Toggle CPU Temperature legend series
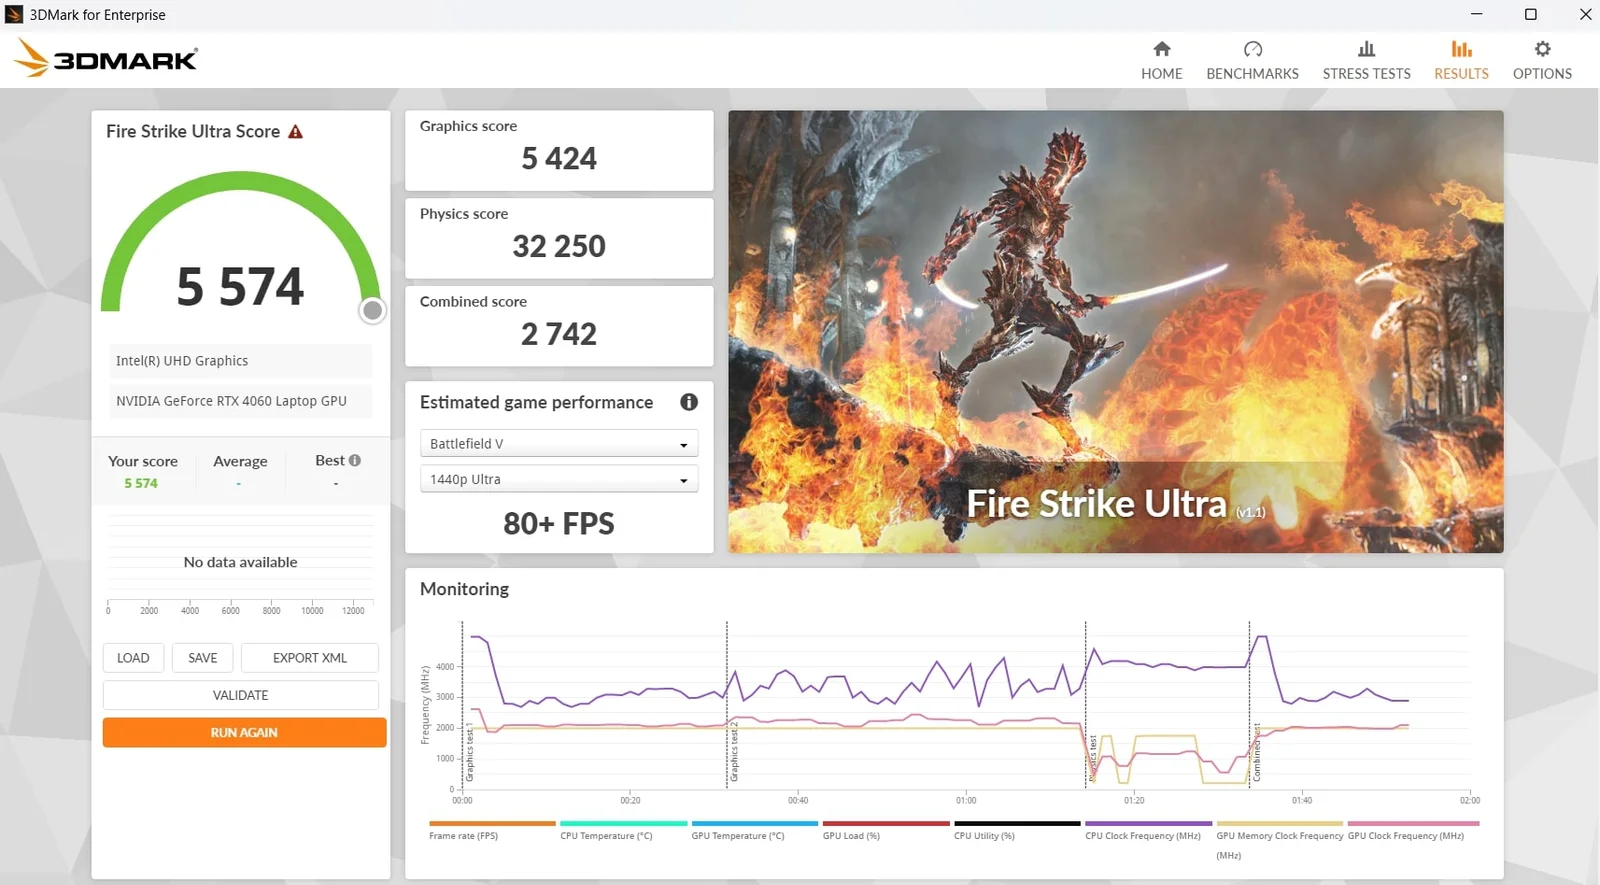Image resolution: width=1600 pixels, height=885 pixels. click(606, 835)
